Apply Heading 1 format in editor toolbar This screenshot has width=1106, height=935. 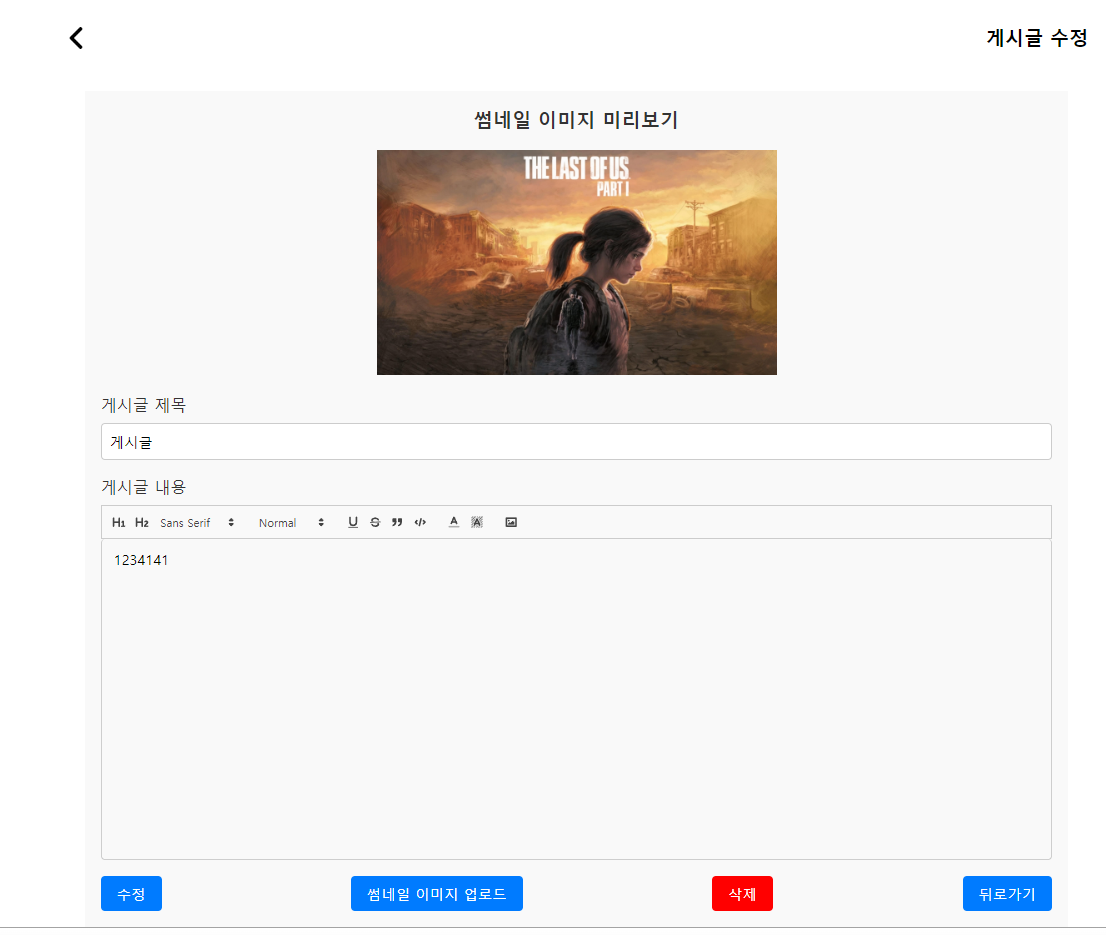point(118,522)
